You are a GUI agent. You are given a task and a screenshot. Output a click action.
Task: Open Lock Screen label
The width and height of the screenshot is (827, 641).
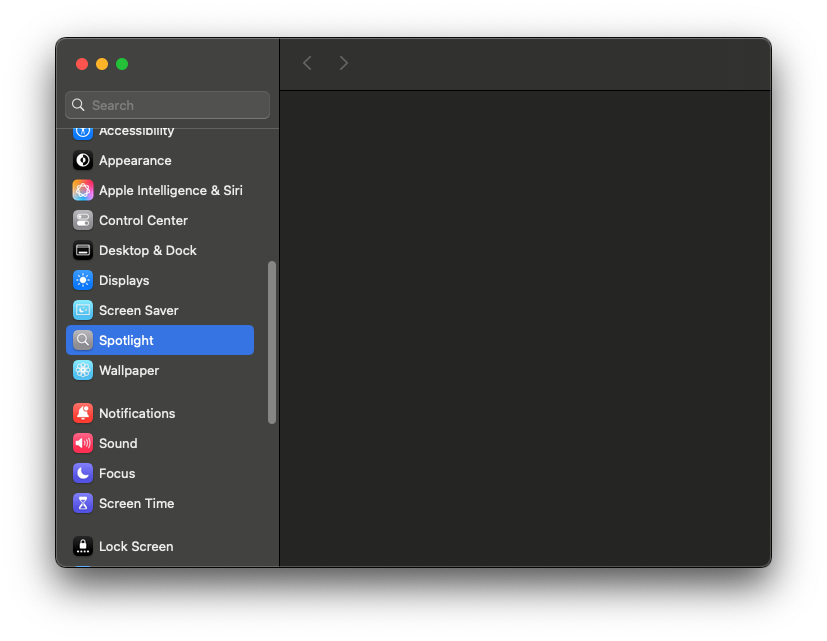(136, 546)
